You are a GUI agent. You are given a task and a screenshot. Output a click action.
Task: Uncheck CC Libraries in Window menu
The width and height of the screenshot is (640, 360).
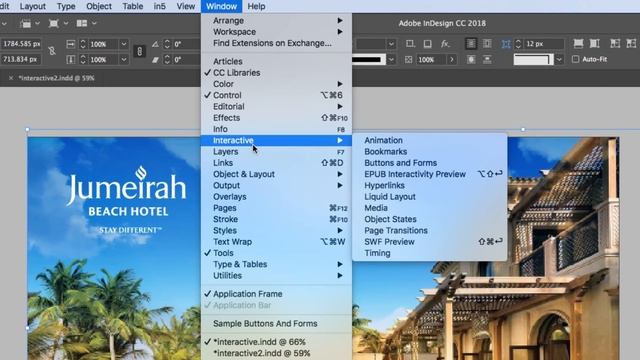pyautogui.click(x=276, y=73)
